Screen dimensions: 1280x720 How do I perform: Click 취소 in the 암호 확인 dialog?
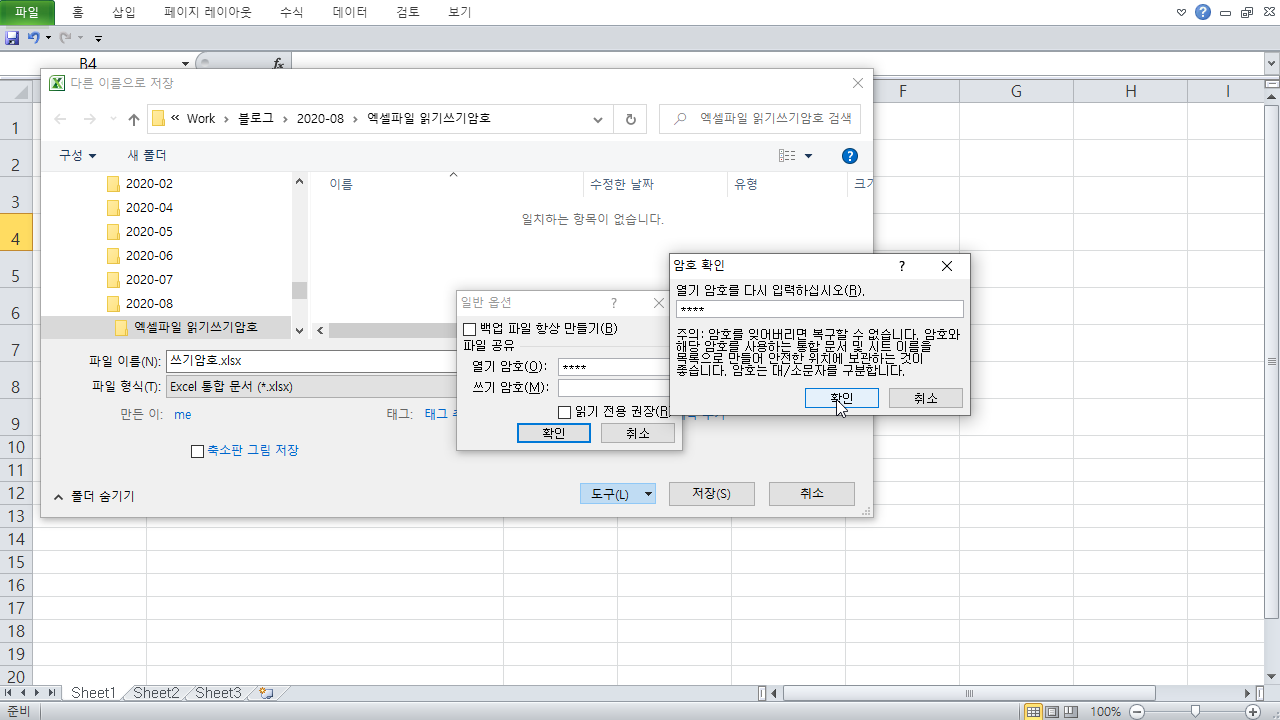(926, 398)
